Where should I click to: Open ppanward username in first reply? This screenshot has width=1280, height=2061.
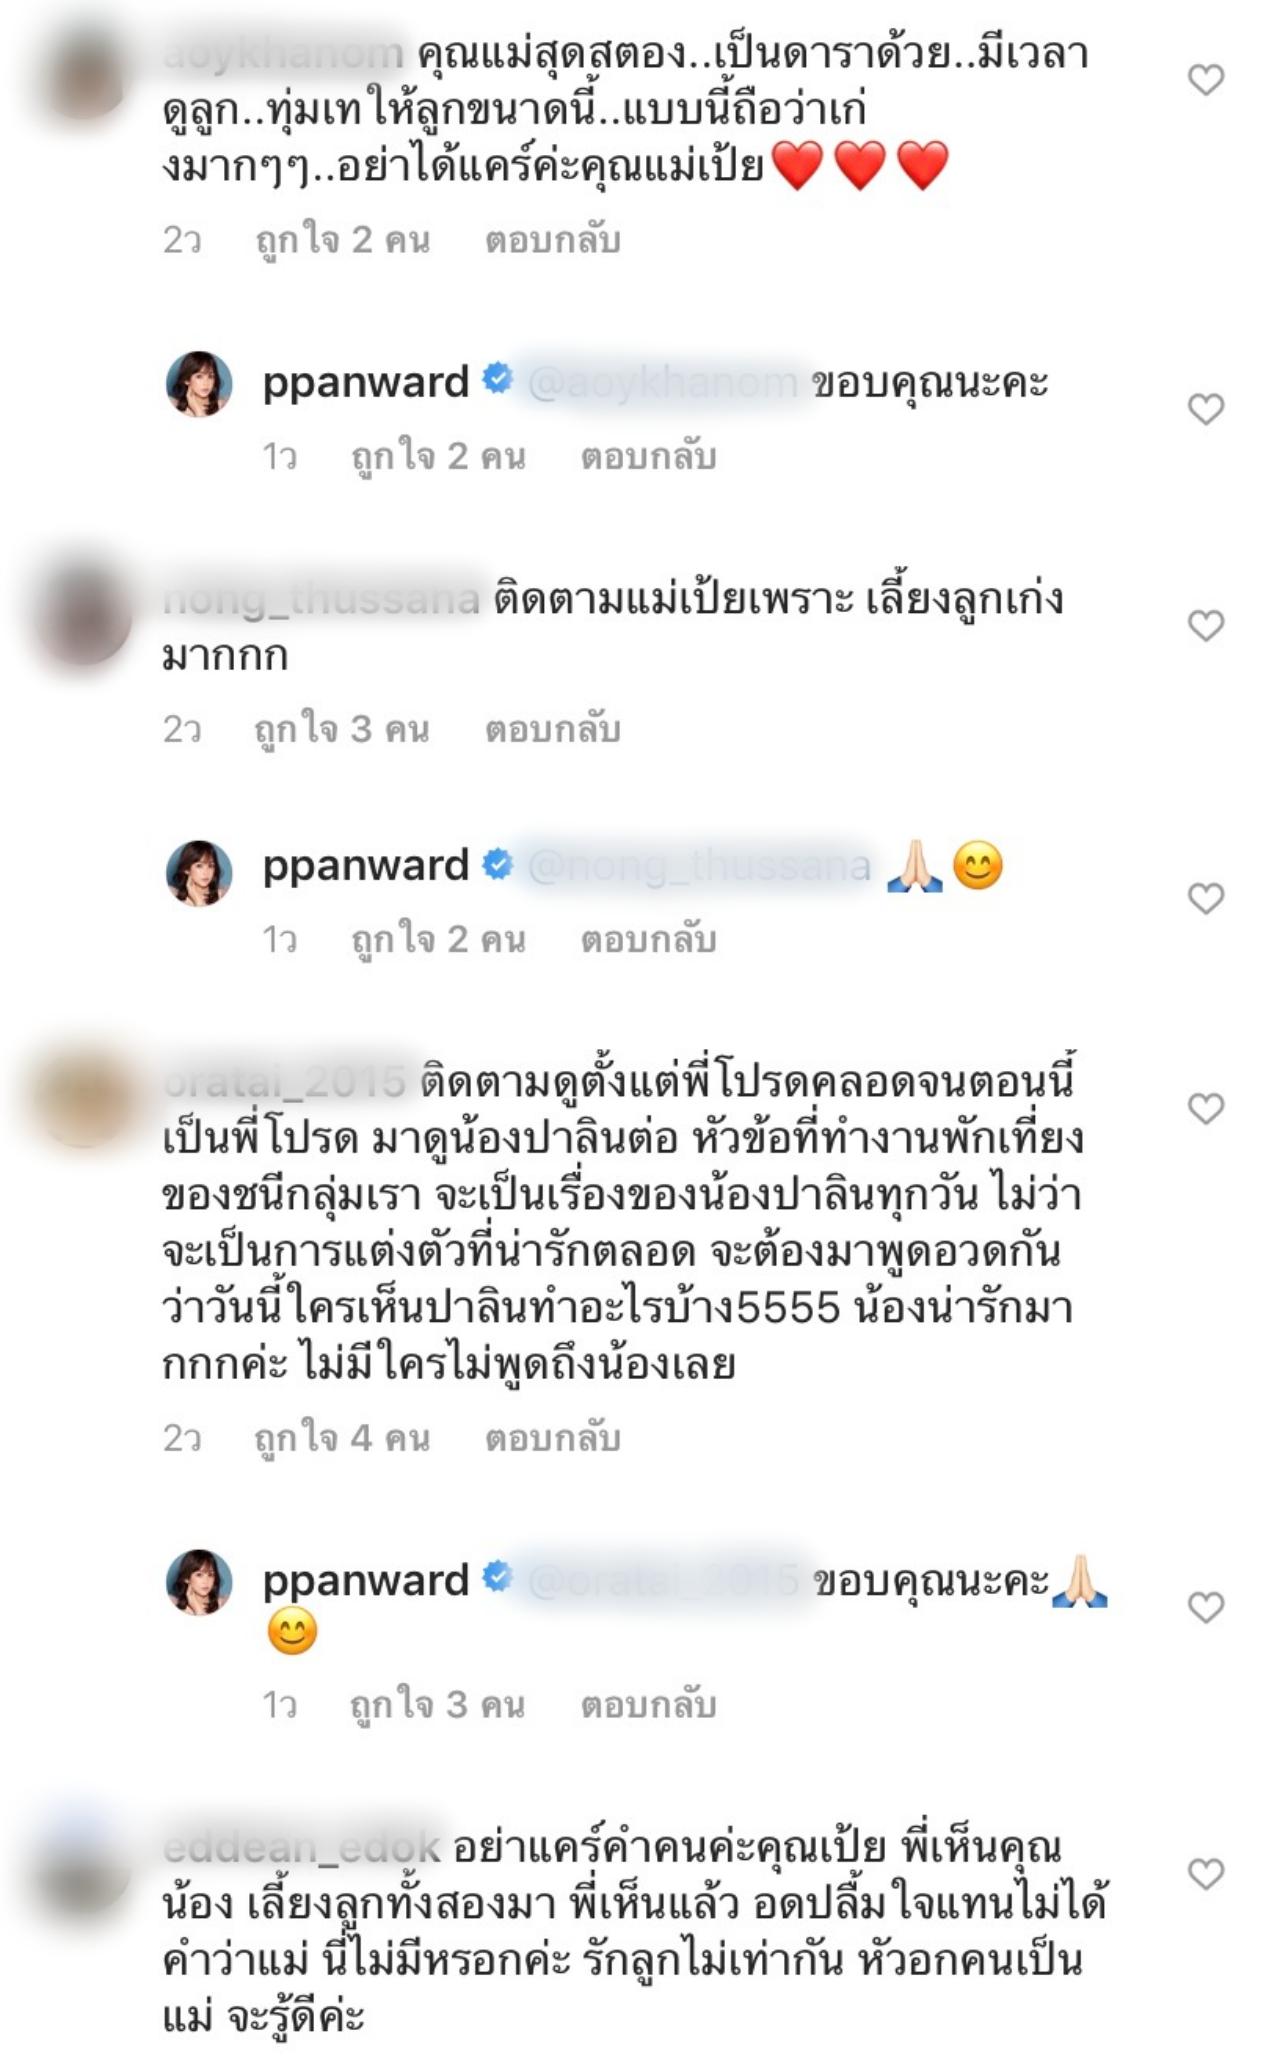(365, 382)
